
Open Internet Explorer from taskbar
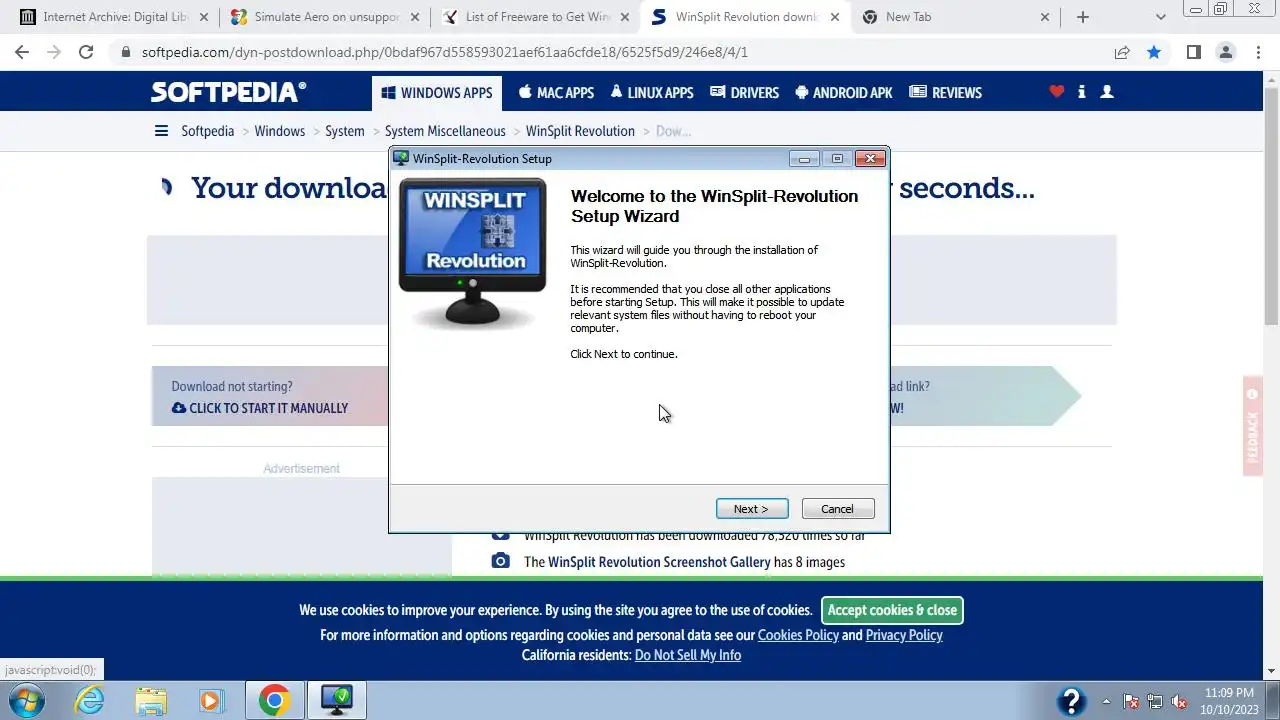(90, 701)
